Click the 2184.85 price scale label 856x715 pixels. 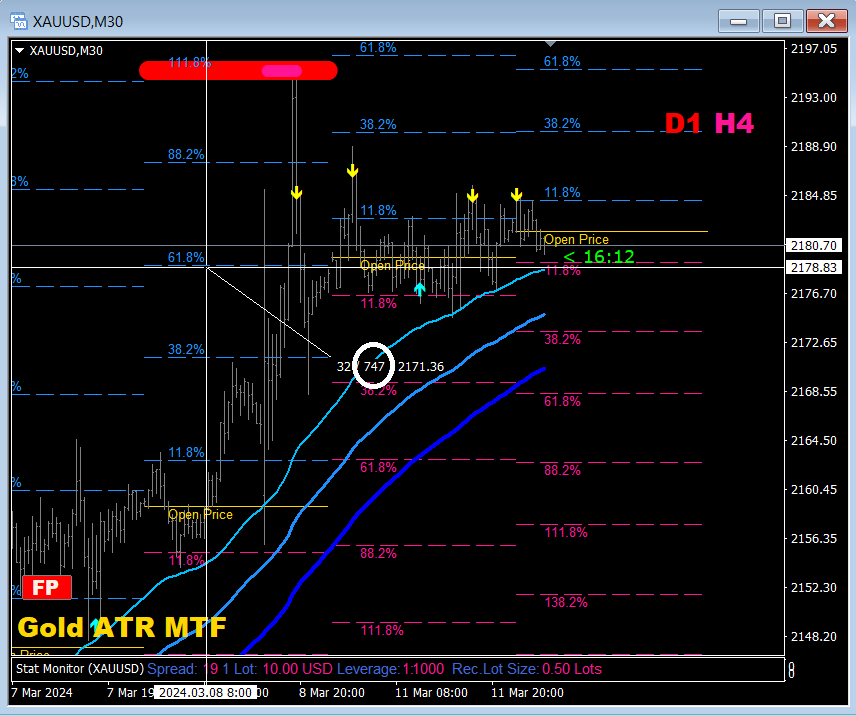(x=814, y=195)
